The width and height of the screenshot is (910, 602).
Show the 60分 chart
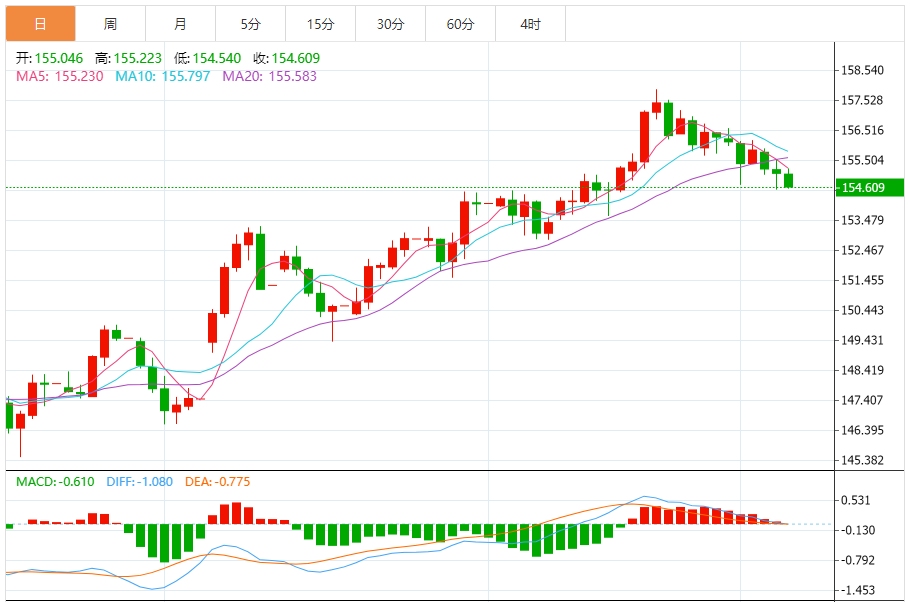pos(460,24)
